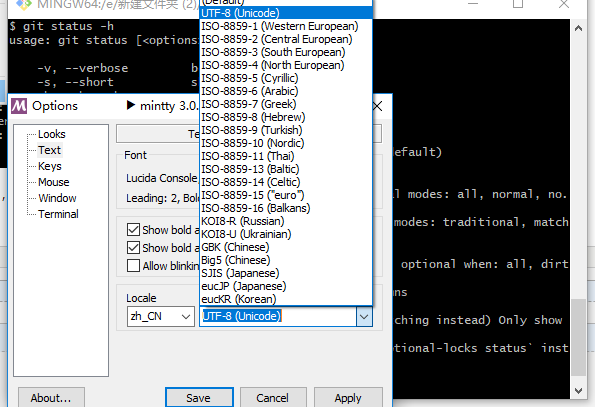The width and height of the screenshot is (595, 407).
Task: Open the Terminal options category
Action: [58, 214]
